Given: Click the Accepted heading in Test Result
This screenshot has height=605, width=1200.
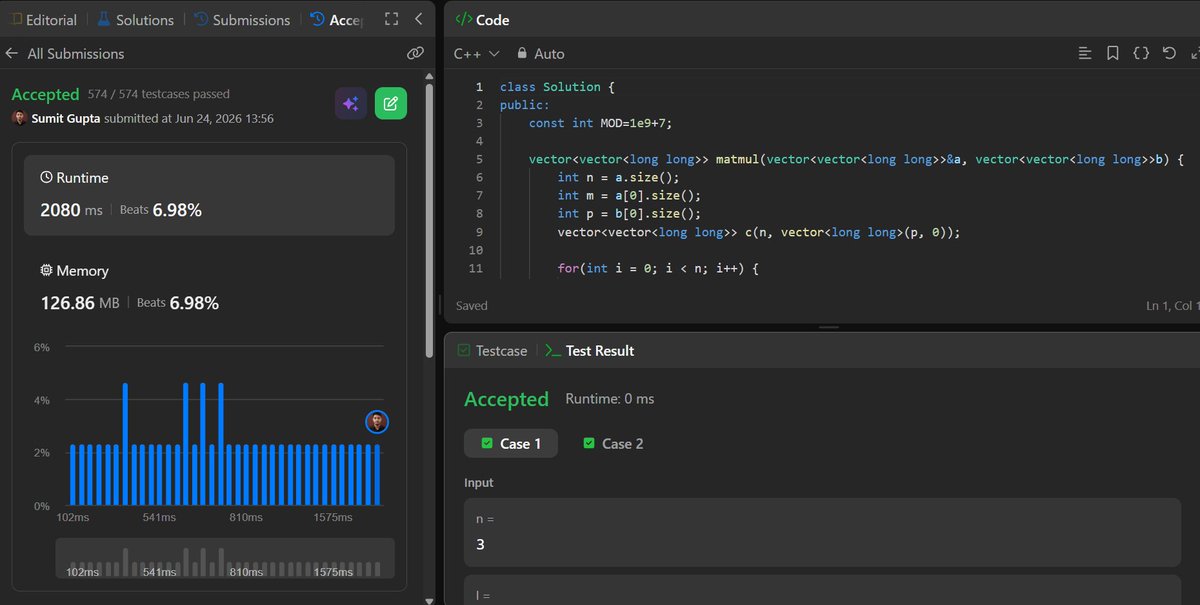Looking at the screenshot, I should pyautogui.click(x=506, y=399).
